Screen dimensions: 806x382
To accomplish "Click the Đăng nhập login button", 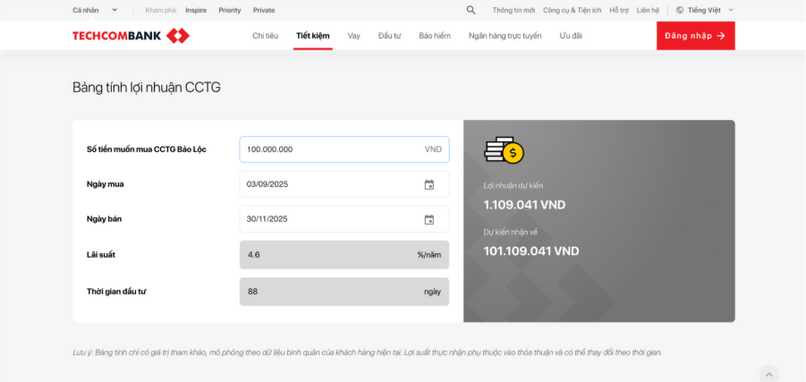I will [x=695, y=35].
